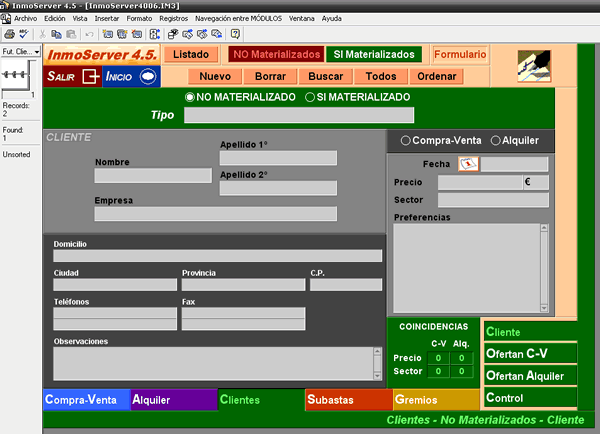Open the Tipo dropdown field
Screen dimensions: 600x434
(299, 115)
